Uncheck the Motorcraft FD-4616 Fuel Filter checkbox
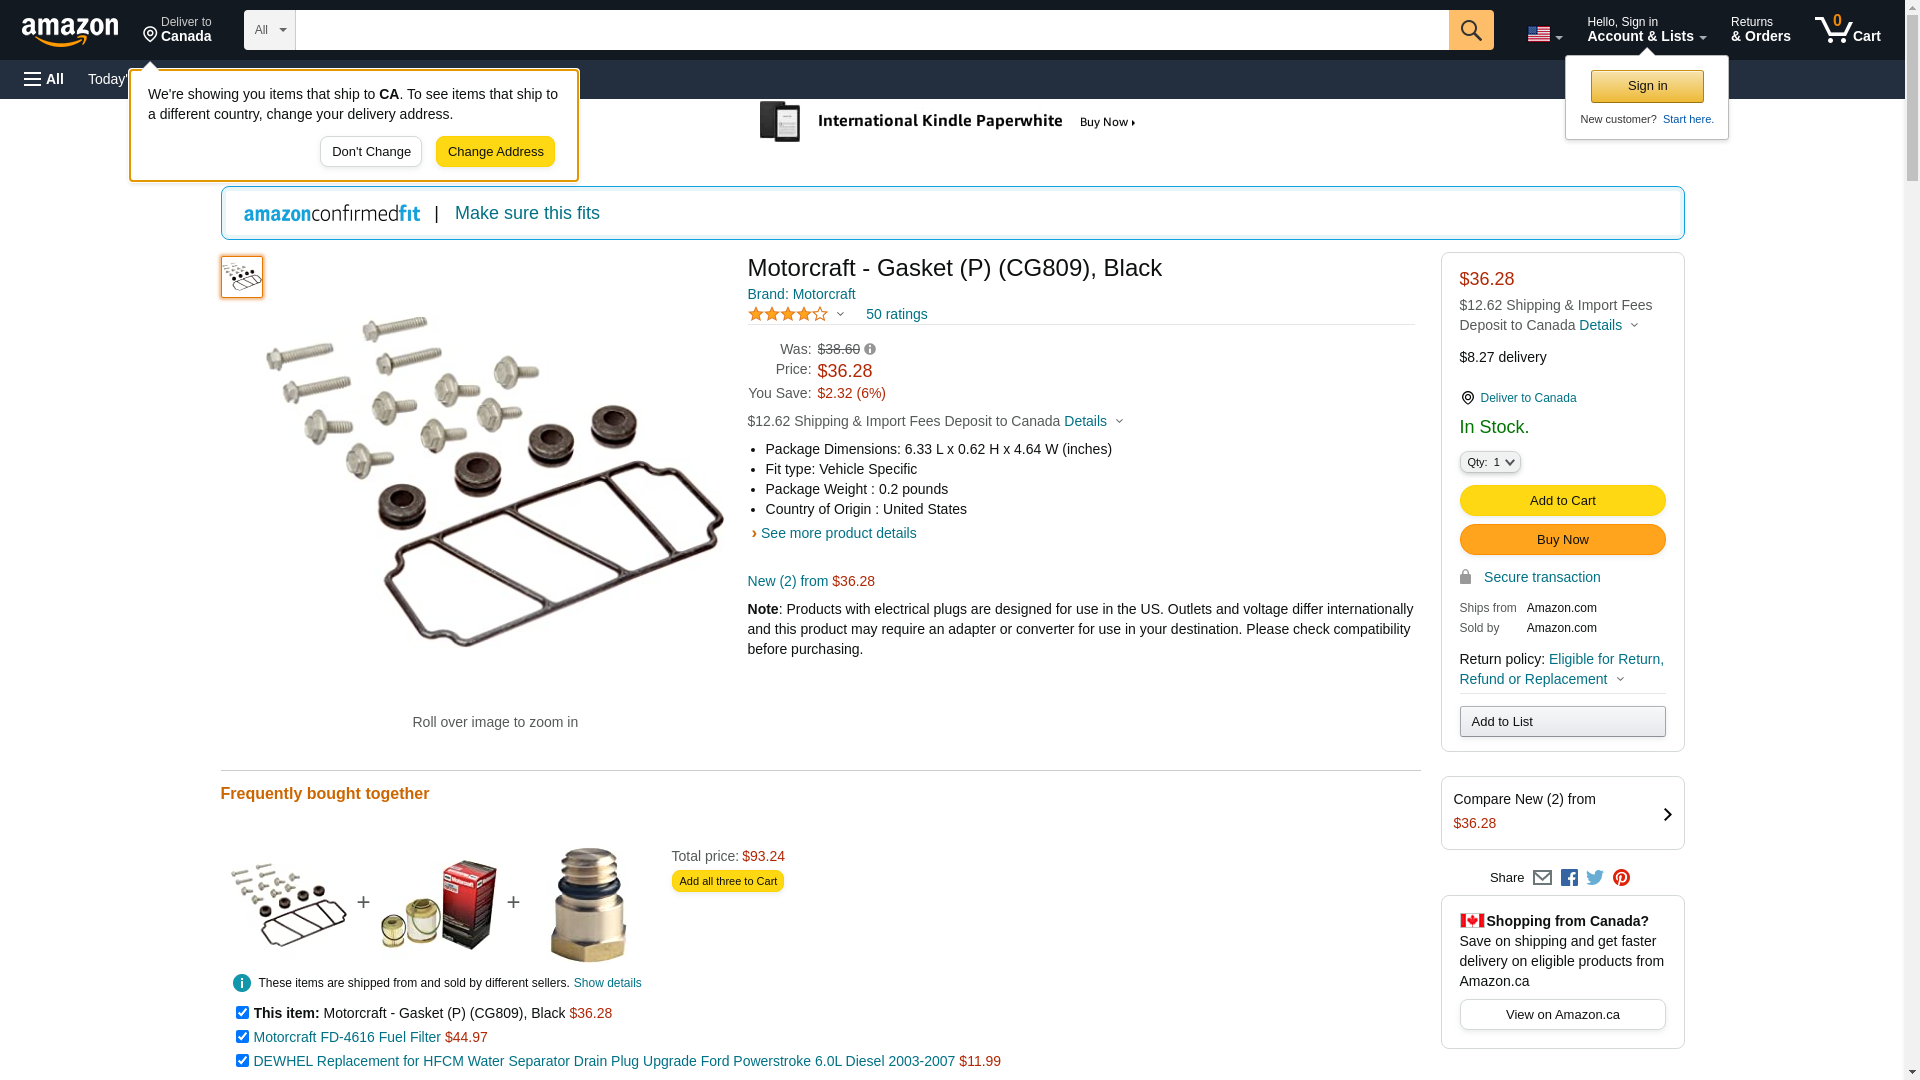This screenshot has width=1920, height=1080. (x=242, y=1037)
